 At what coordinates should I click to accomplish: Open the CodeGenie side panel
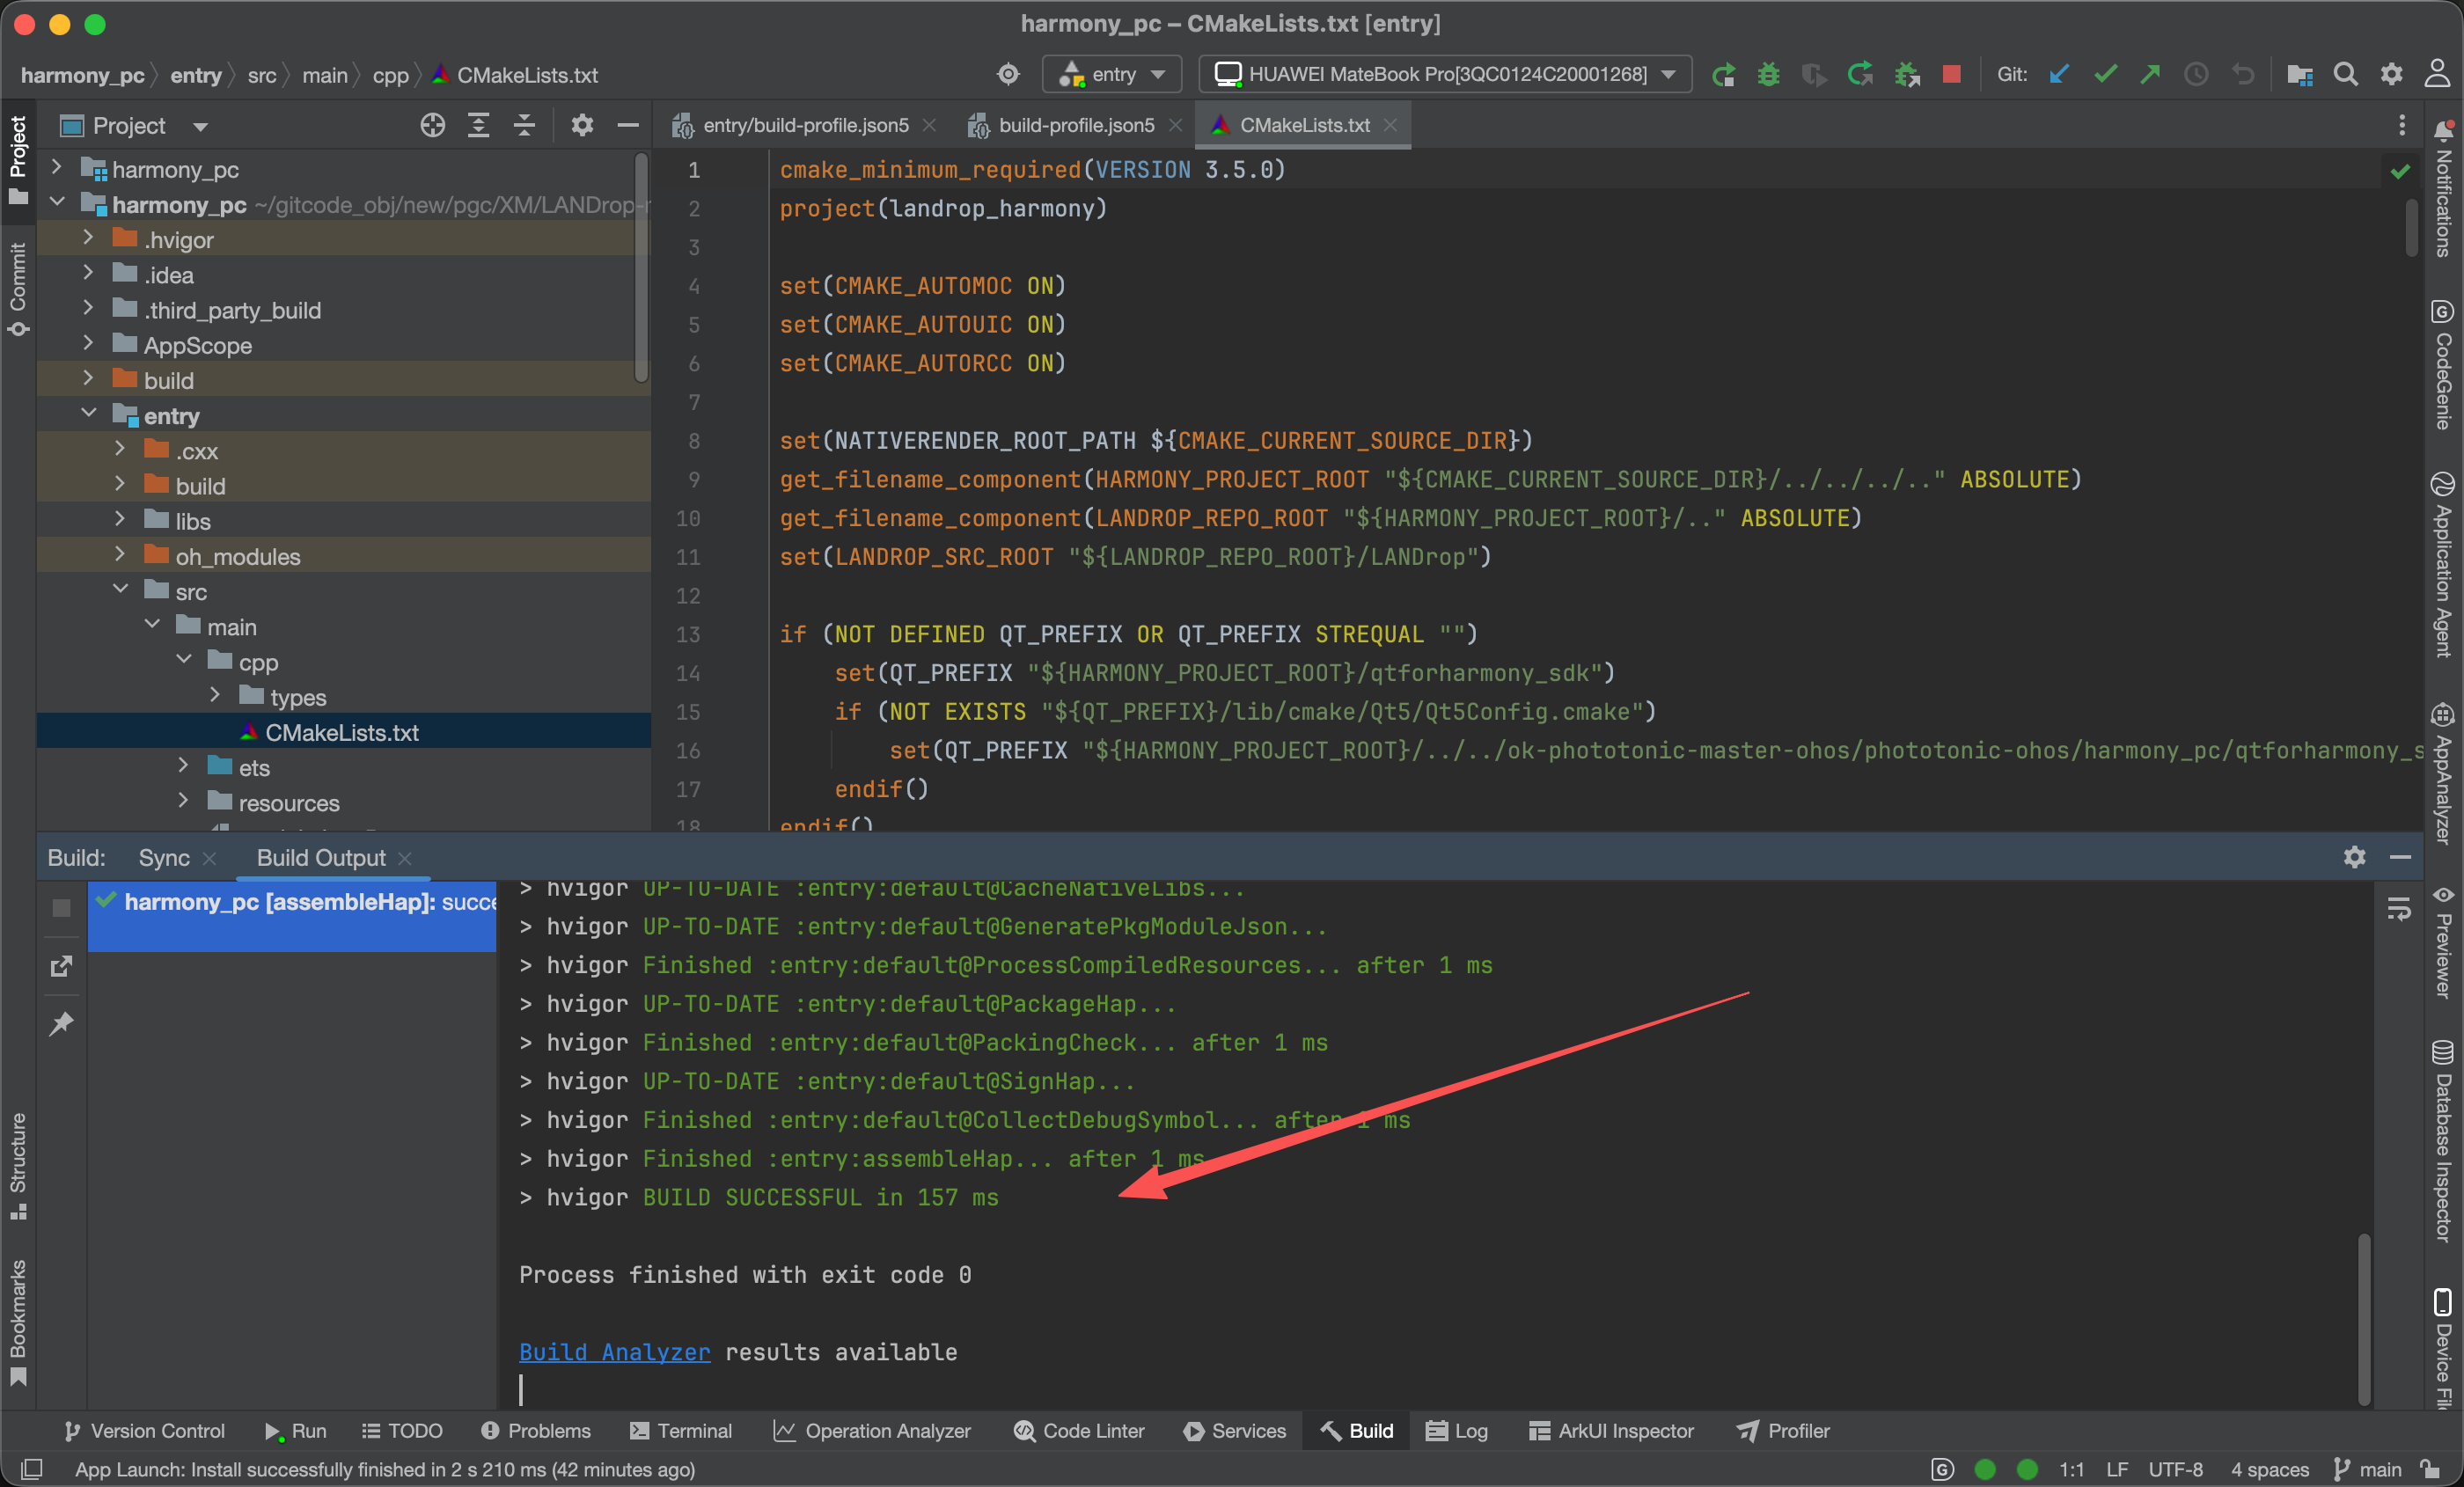[2442, 365]
